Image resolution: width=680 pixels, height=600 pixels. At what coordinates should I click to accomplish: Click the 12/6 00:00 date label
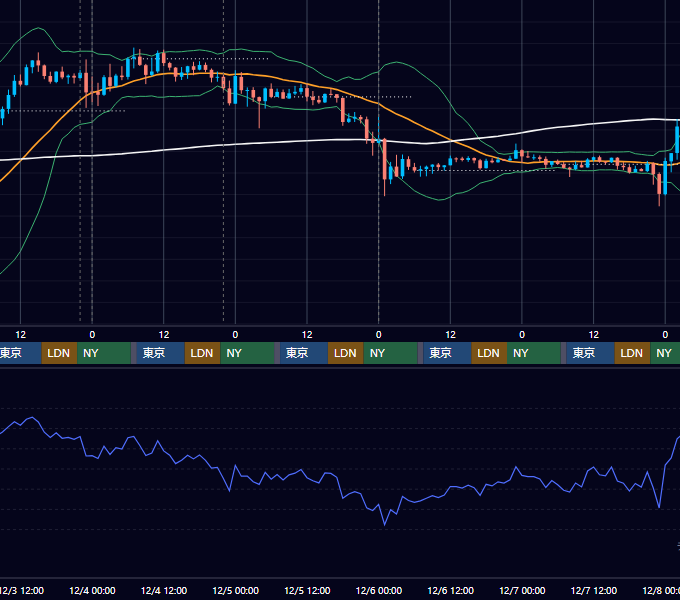379,590
